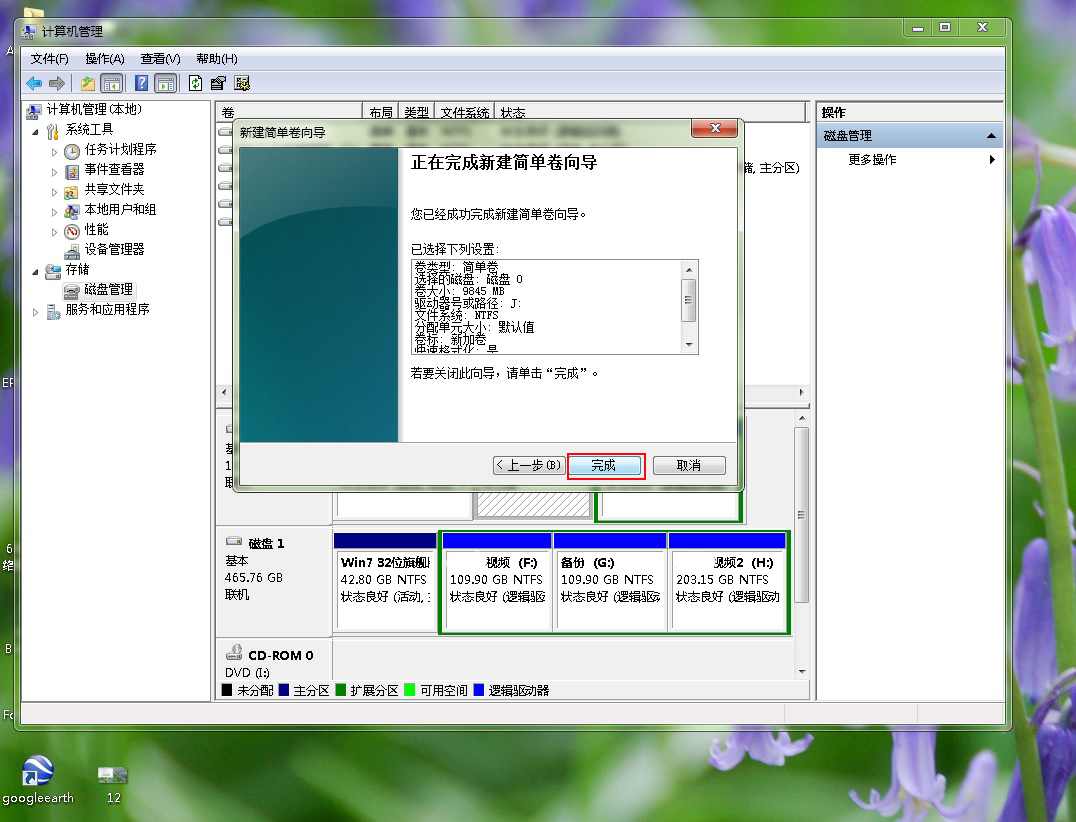Click the 完成 button in the wizard
The image size is (1076, 822).
(605, 465)
